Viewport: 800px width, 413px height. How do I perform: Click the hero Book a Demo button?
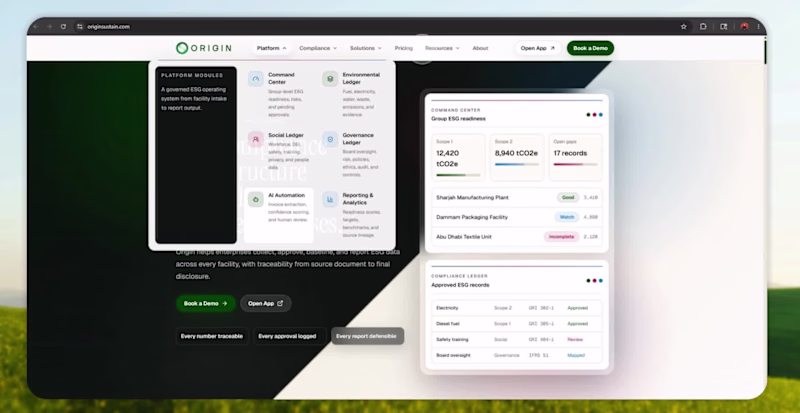[206, 303]
